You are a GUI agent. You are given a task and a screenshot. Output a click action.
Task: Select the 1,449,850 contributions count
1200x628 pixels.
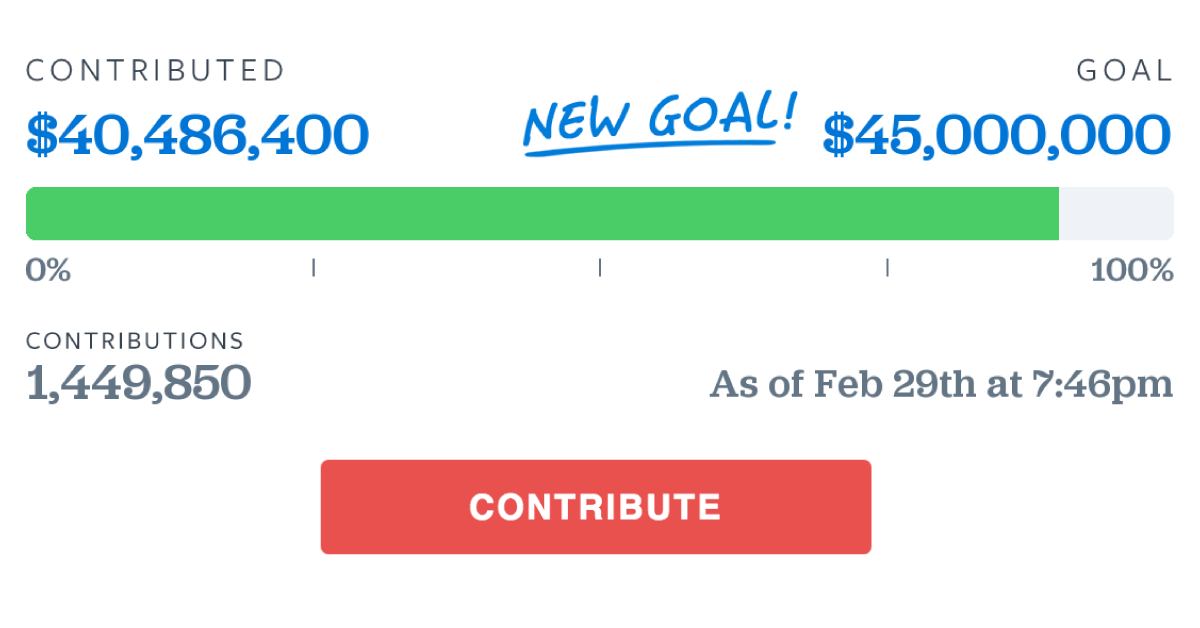pyautogui.click(x=138, y=383)
